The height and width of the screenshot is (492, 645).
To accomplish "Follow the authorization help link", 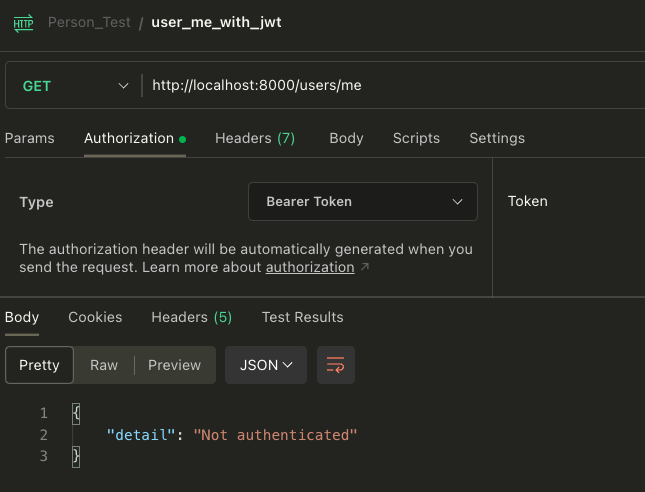I will click(310, 268).
